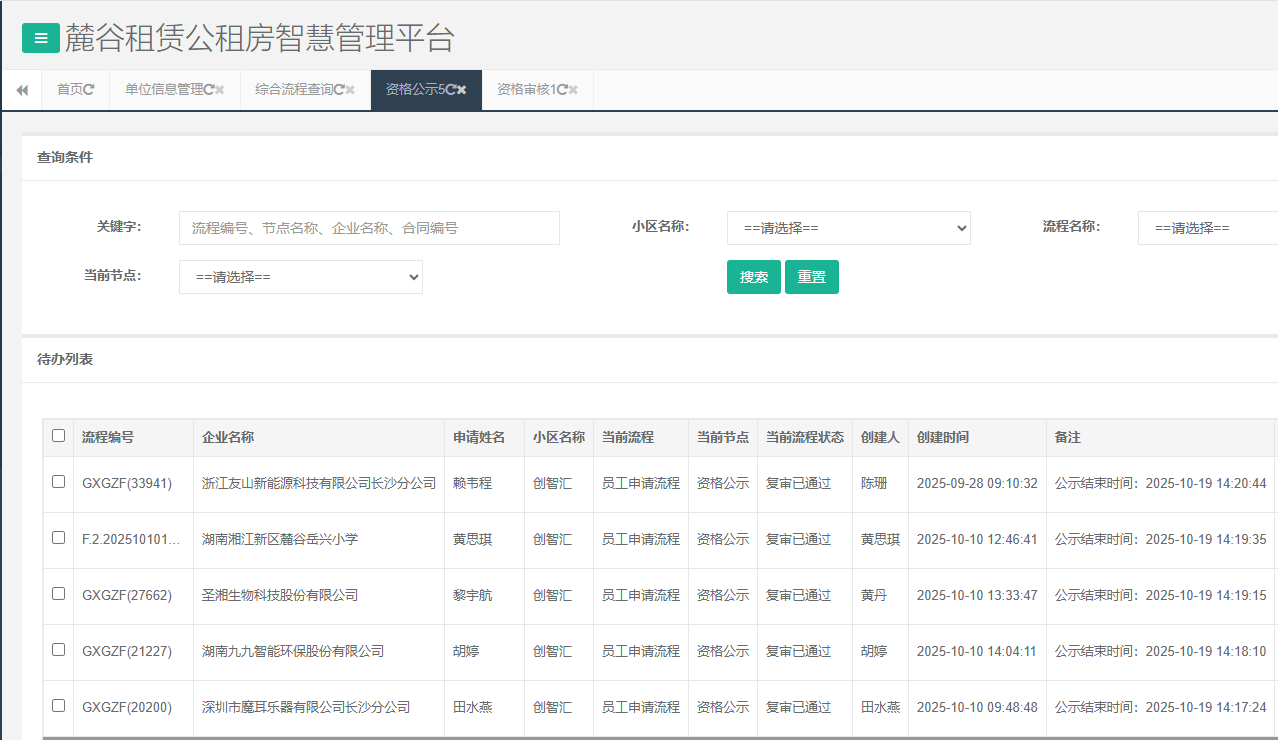The width and height of the screenshot is (1278, 740).
Task: Click refresh icon on 综合流程查询 tab
Action: [x=339, y=90]
